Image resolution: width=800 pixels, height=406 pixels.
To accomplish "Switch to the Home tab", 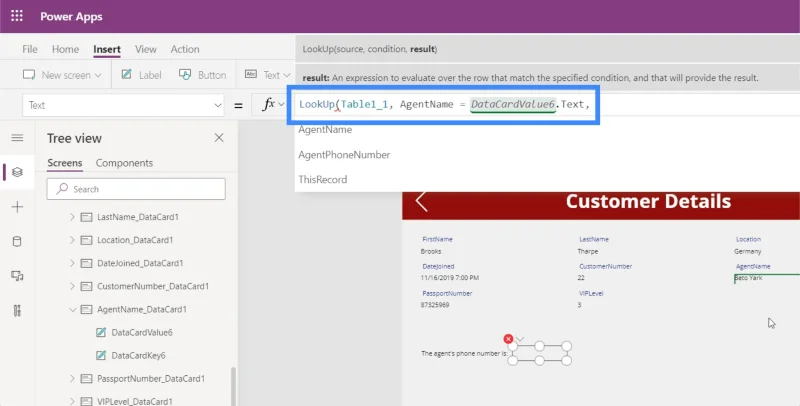I will click(65, 49).
